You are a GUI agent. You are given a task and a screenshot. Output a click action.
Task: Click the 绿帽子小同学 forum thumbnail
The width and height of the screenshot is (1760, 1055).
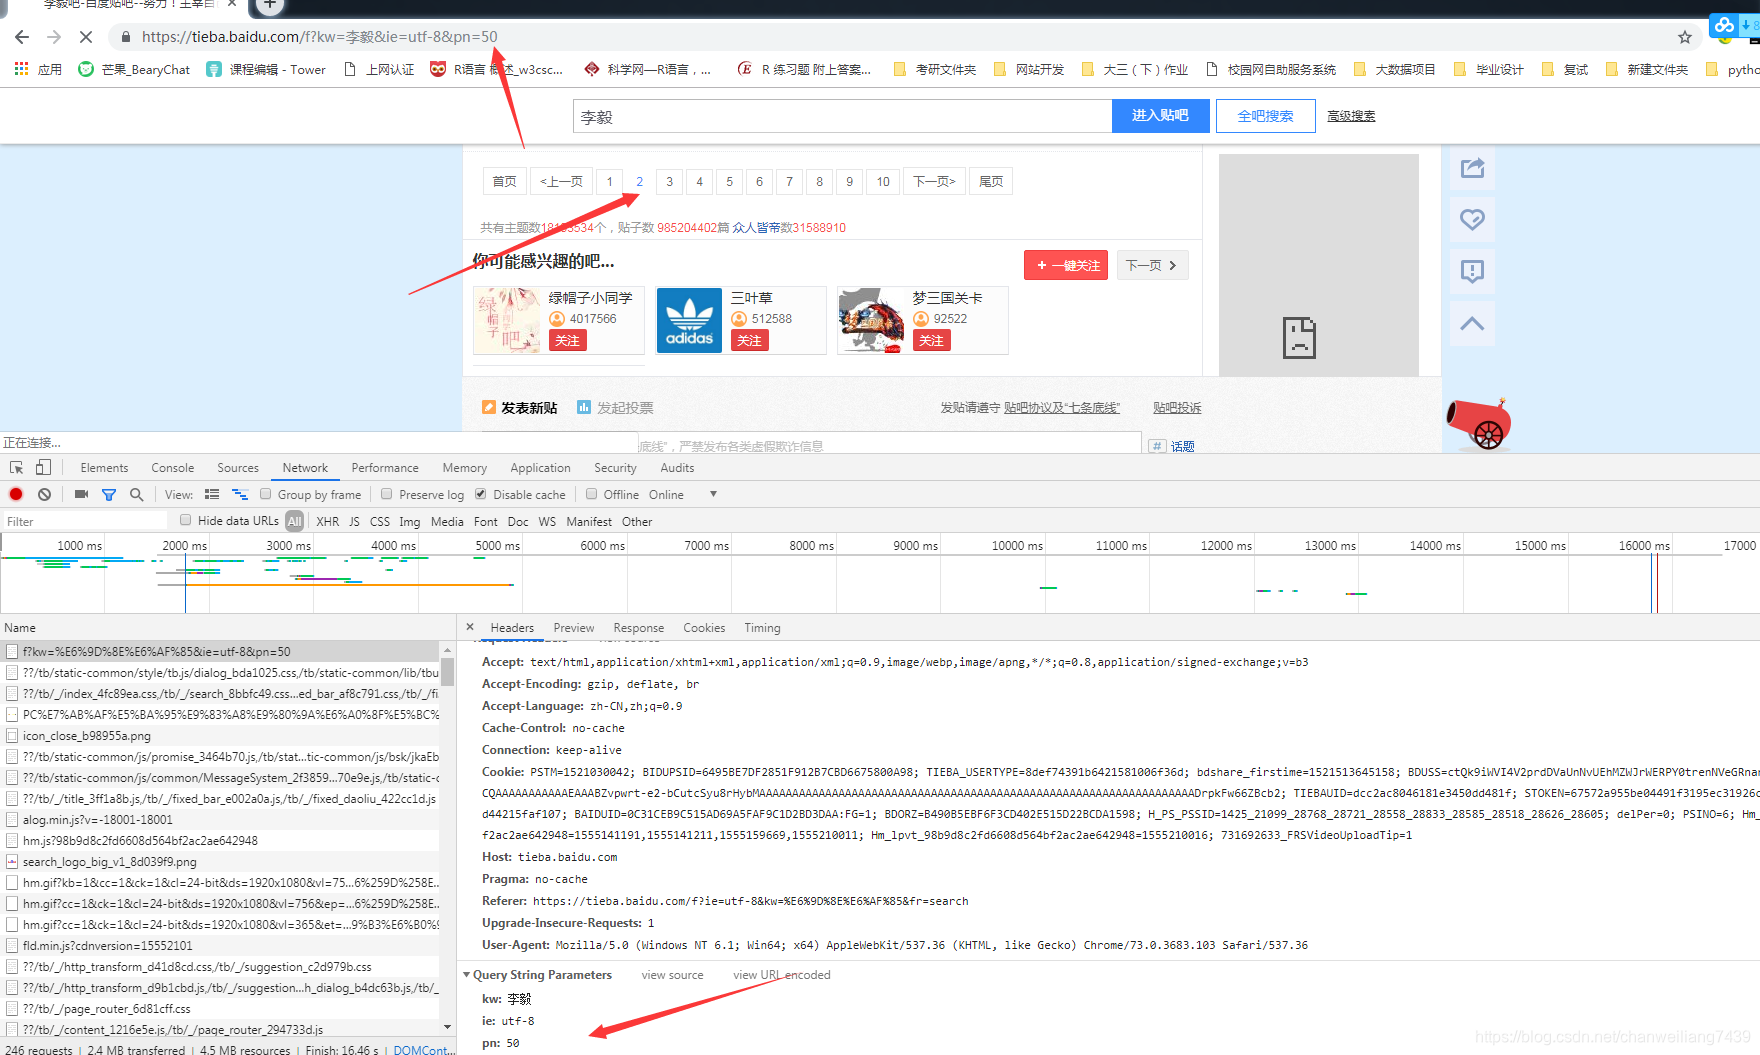tap(507, 320)
